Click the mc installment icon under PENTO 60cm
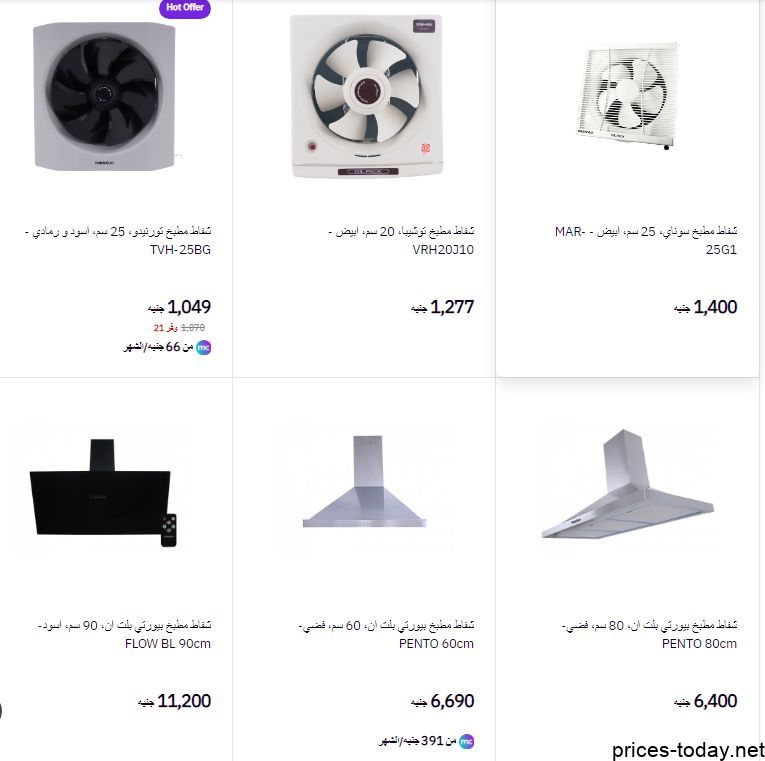This screenshot has height=761, width=765. tap(466, 741)
